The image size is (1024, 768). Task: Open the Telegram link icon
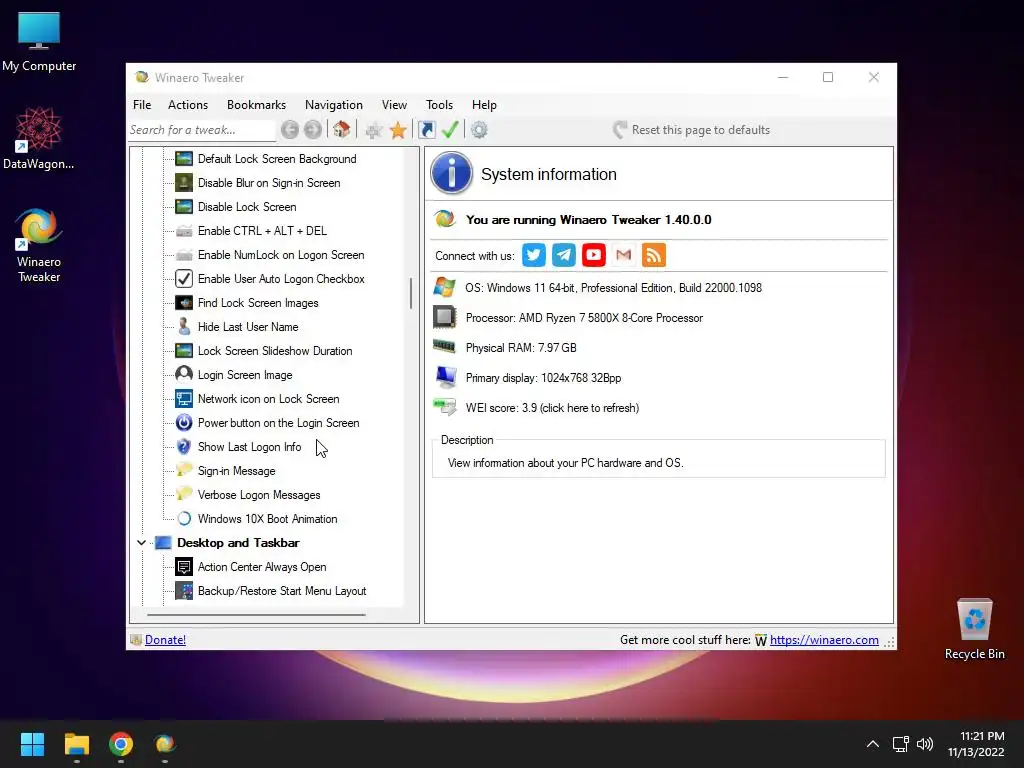tap(564, 255)
